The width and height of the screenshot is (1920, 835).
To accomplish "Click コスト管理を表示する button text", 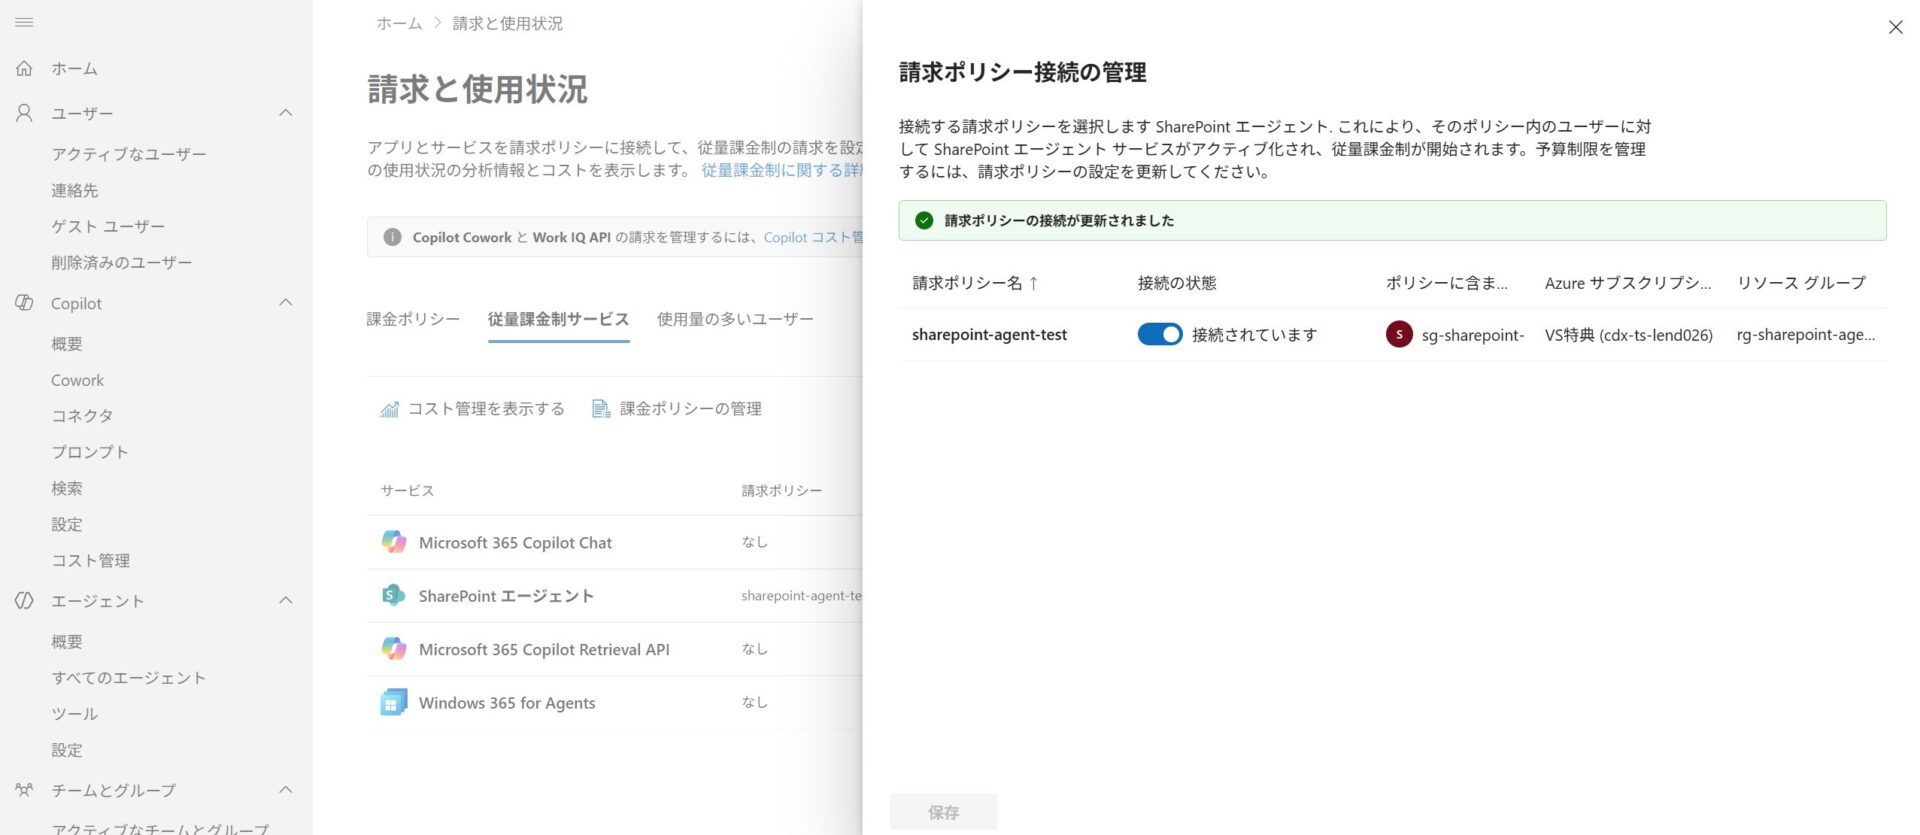I will (x=486, y=409).
